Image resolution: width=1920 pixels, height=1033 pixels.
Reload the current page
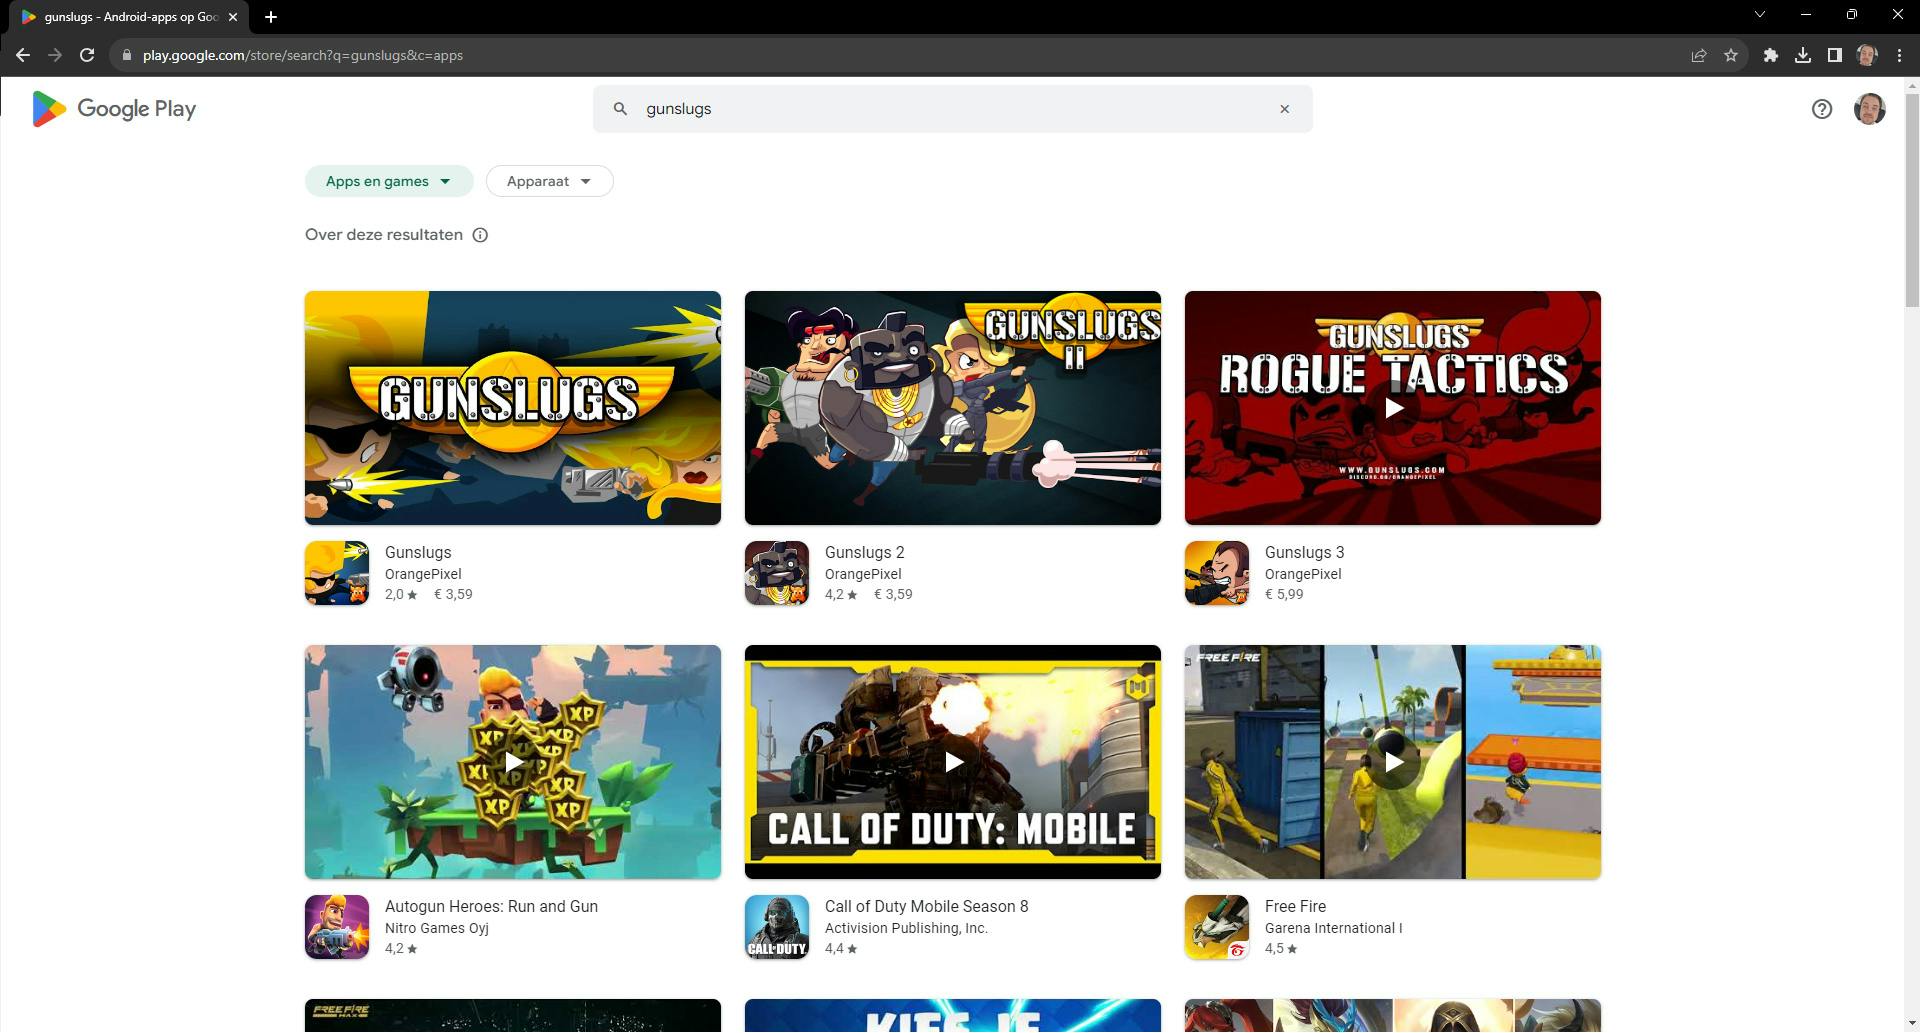pyautogui.click(x=87, y=55)
